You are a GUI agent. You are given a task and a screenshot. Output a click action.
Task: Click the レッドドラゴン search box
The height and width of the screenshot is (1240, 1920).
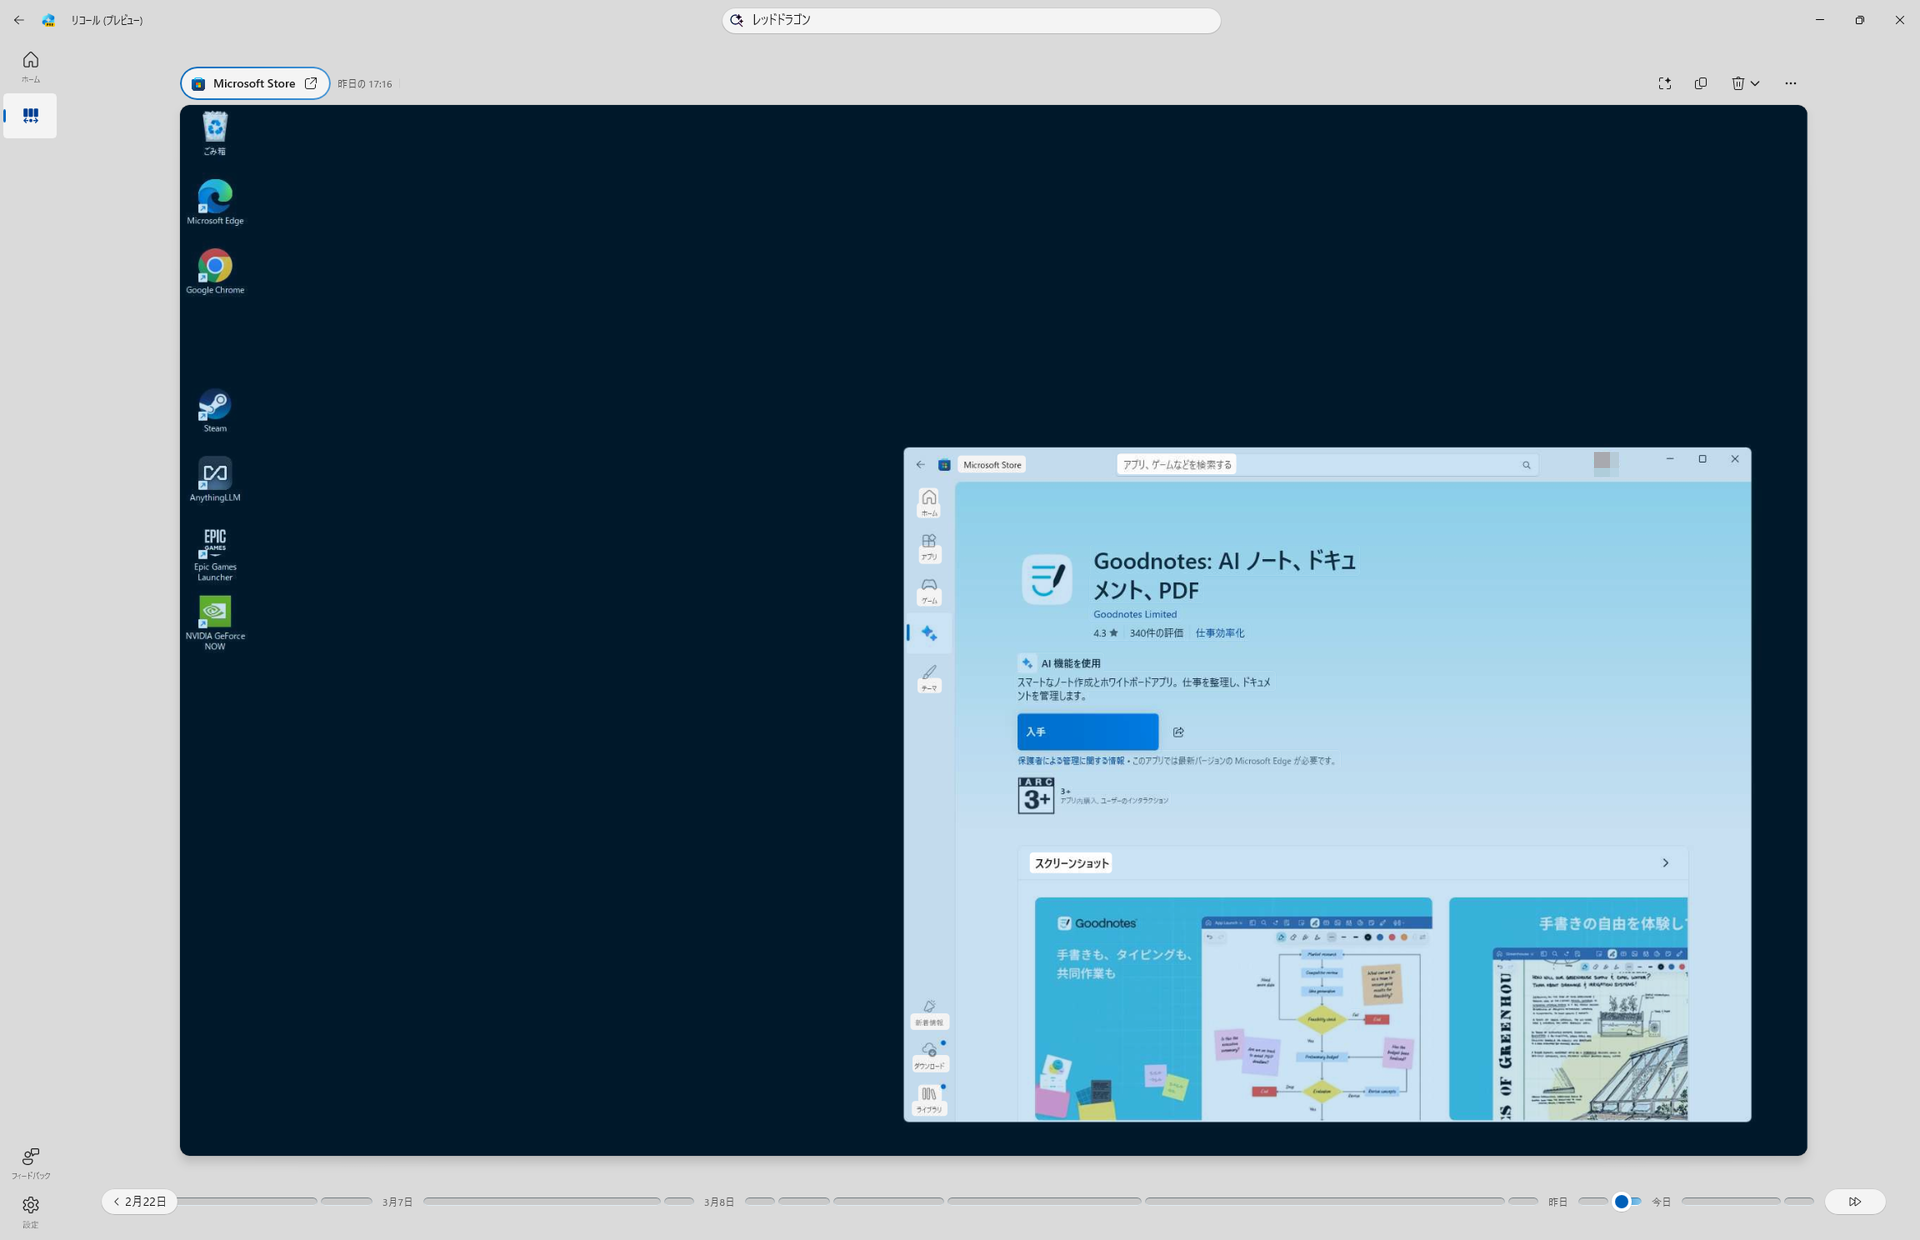tap(970, 20)
